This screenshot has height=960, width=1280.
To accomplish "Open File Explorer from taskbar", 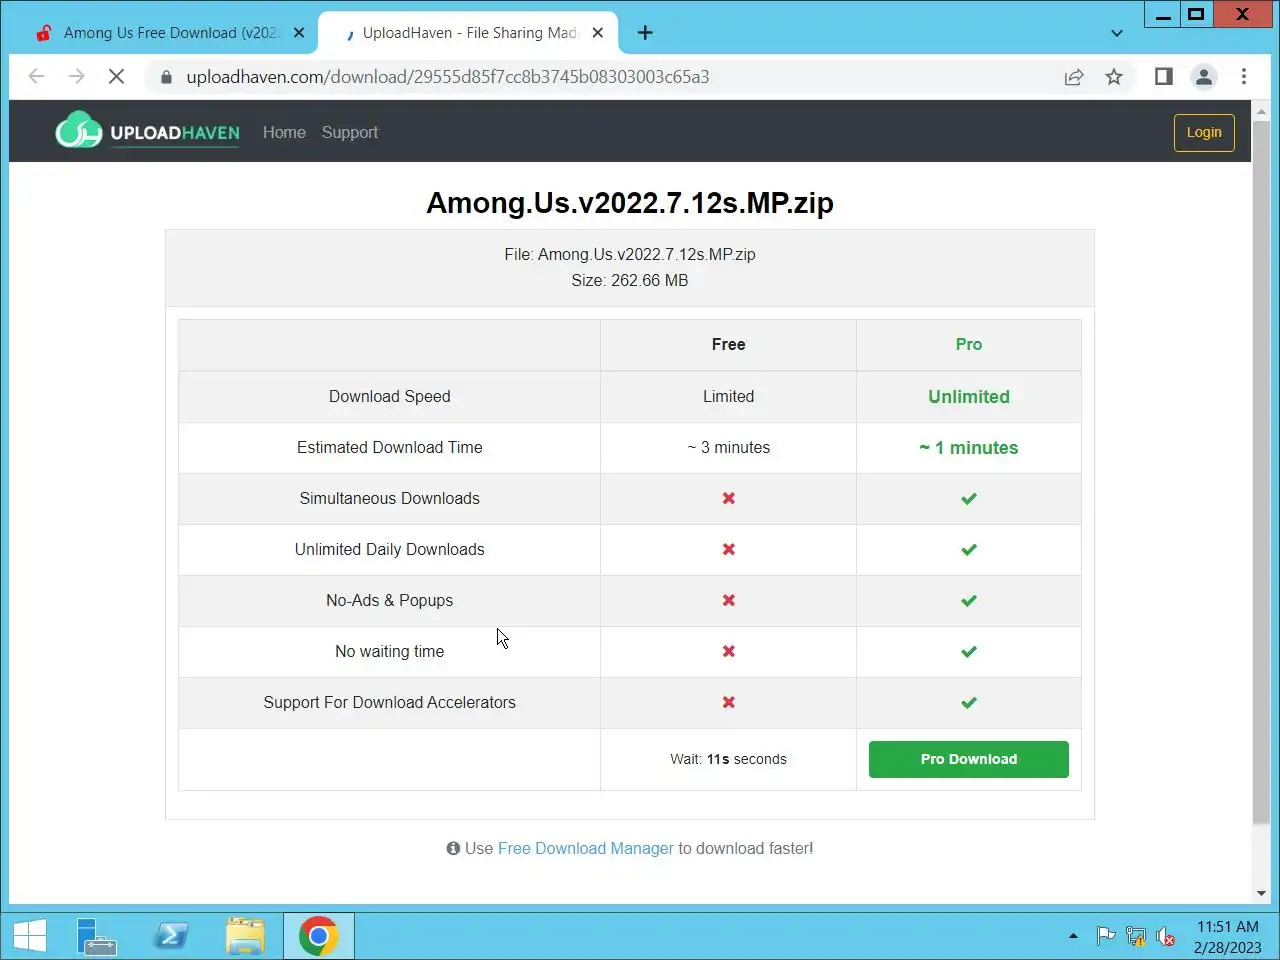I will click(x=245, y=936).
